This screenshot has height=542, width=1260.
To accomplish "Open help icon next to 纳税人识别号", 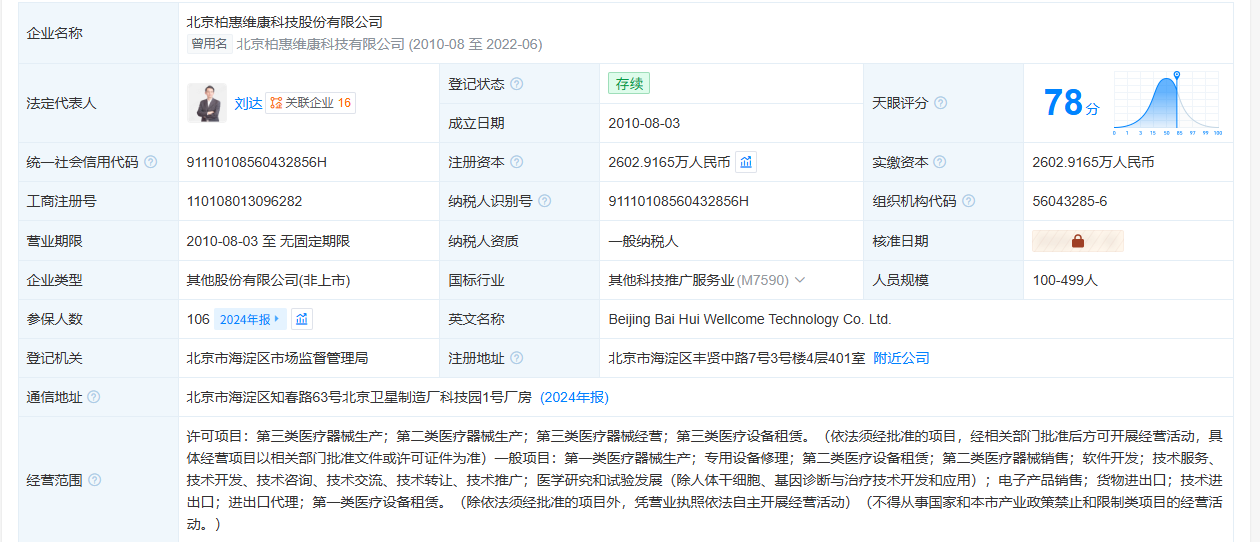I will tap(545, 201).
